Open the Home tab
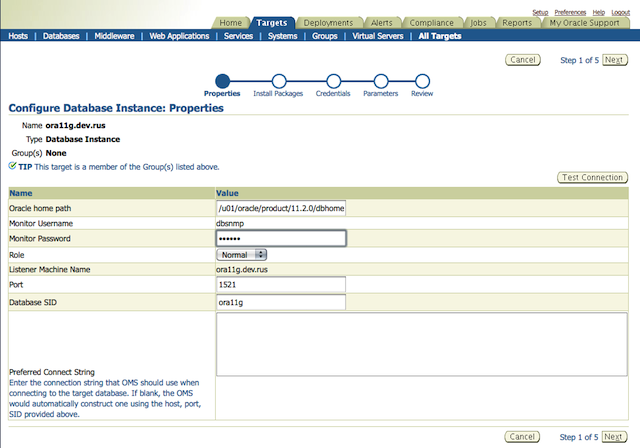Viewport: 640px width, 448px height. 231,23
